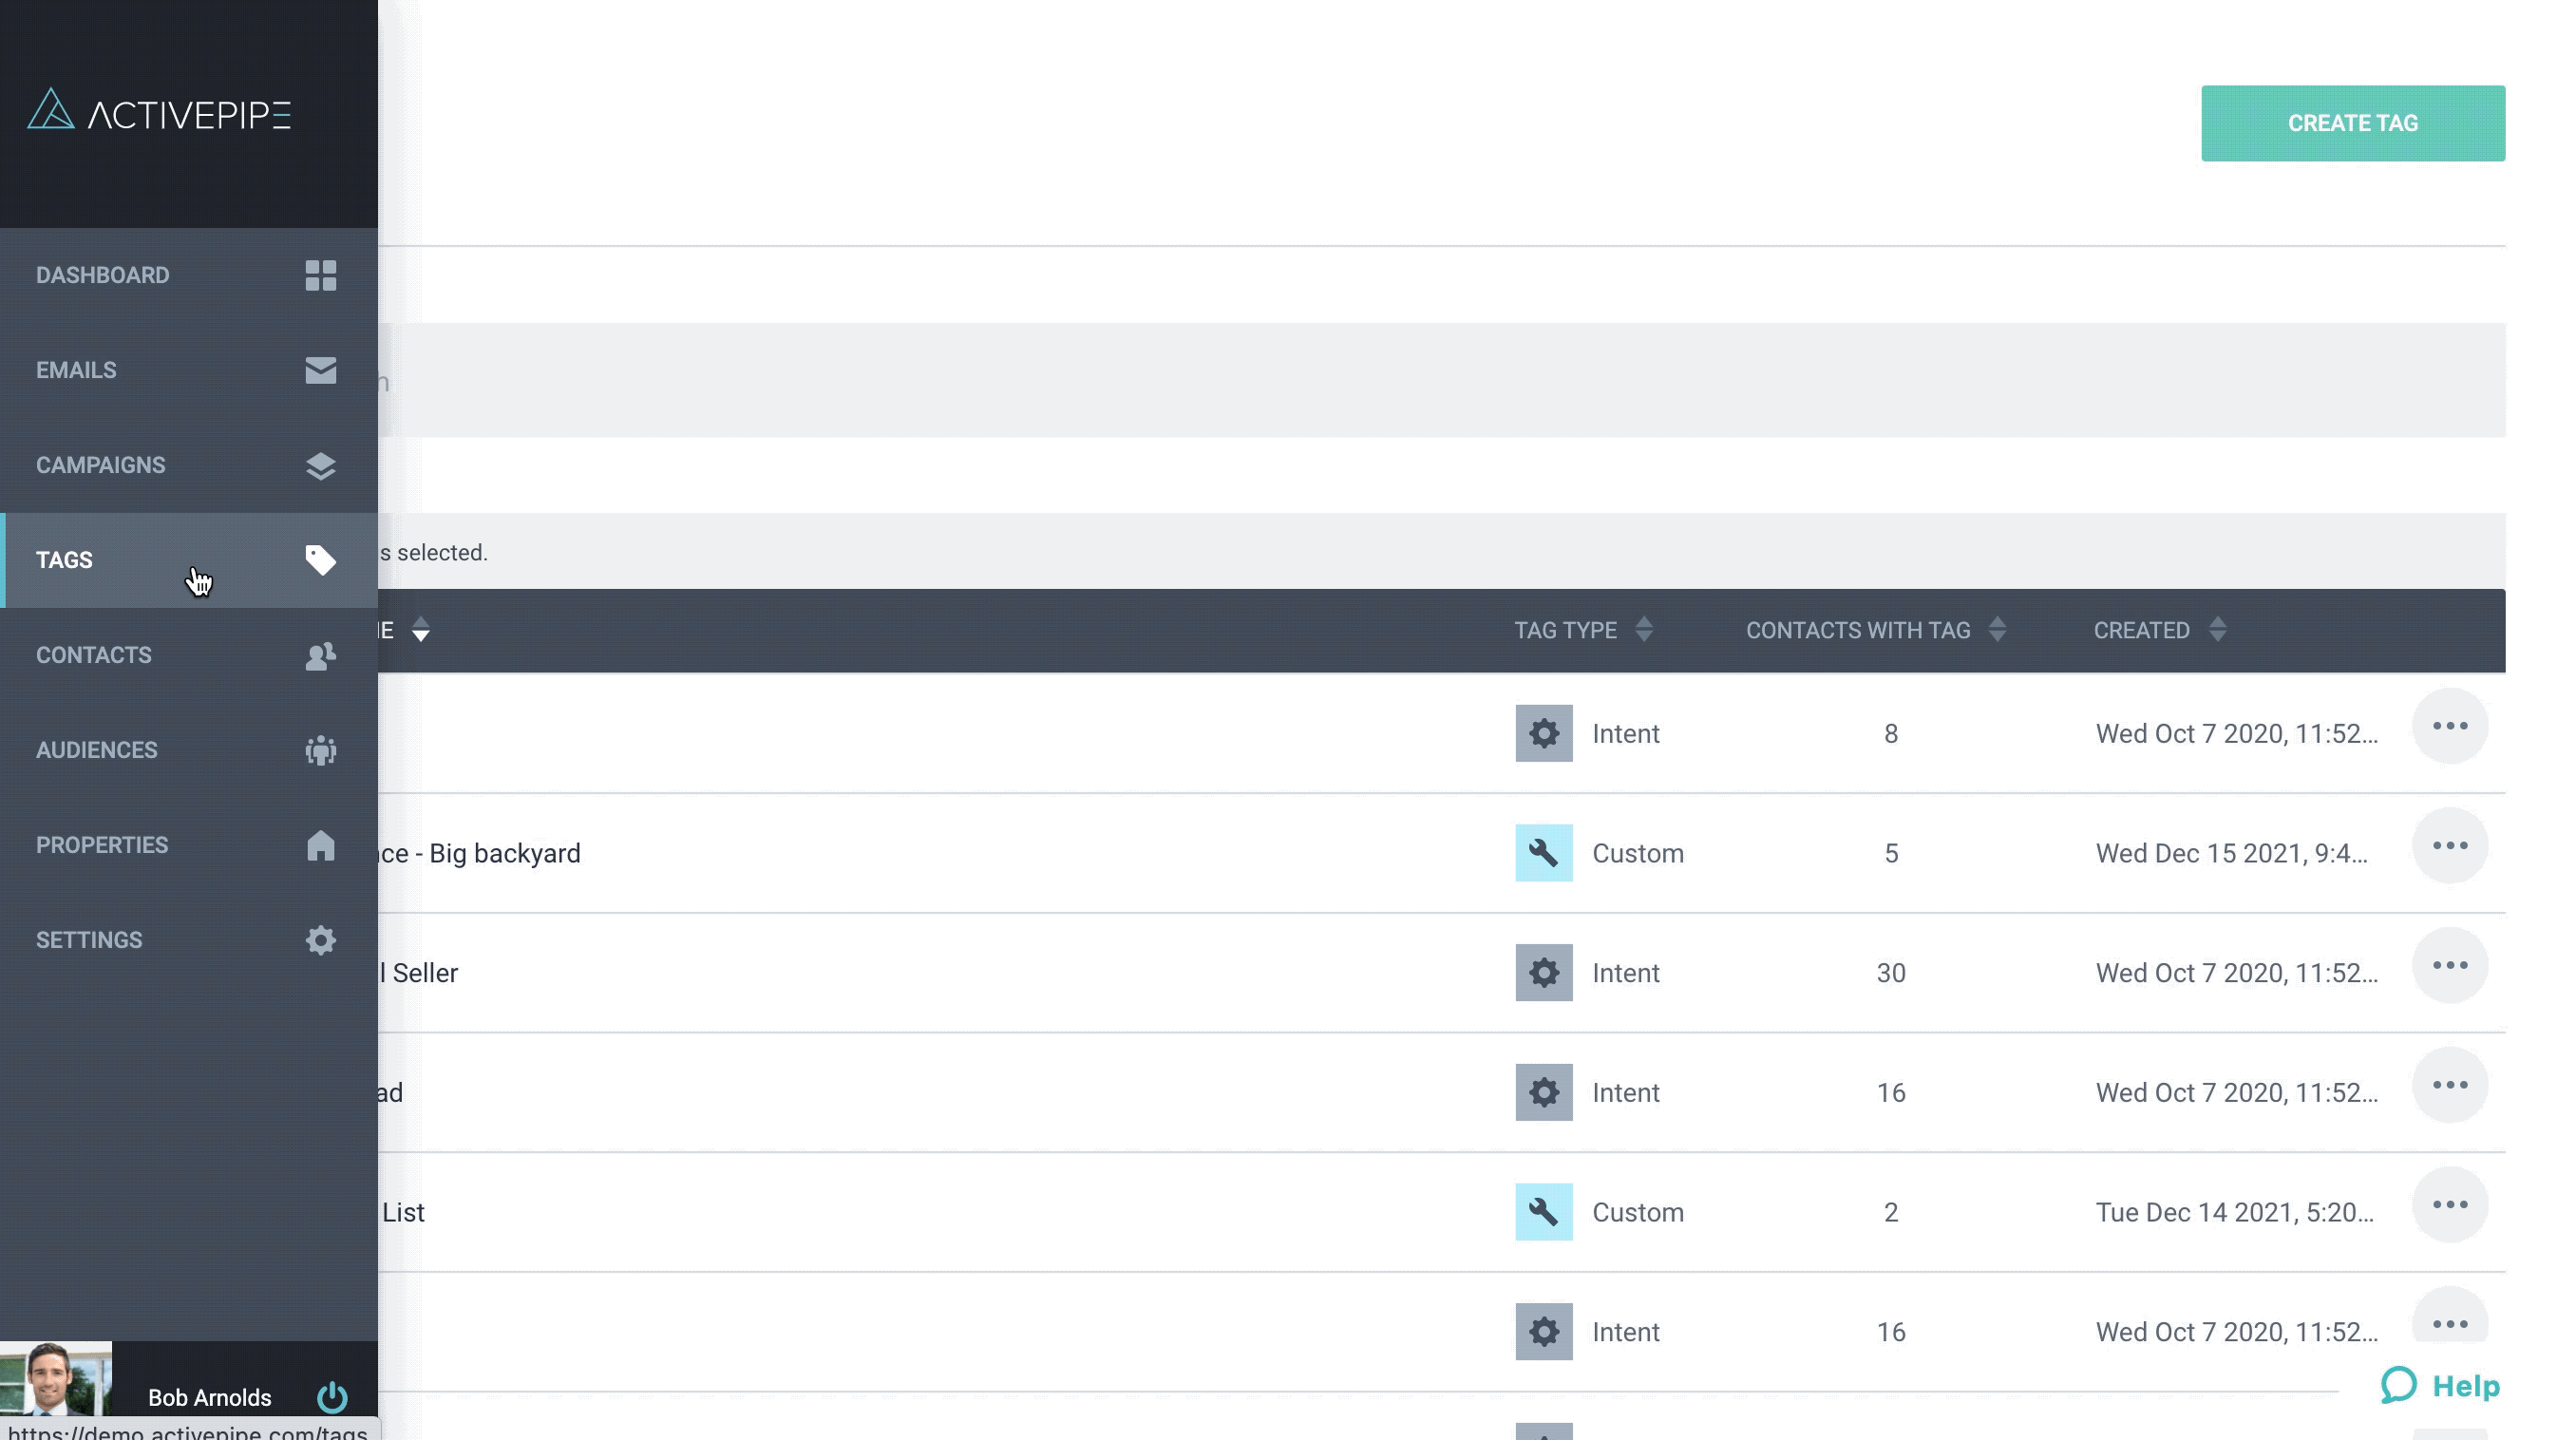The width and height of the screenshot is (2576, 1440).
Task: Click the Settings gear icon in sidebar
Action: click(x=321, y=940)
